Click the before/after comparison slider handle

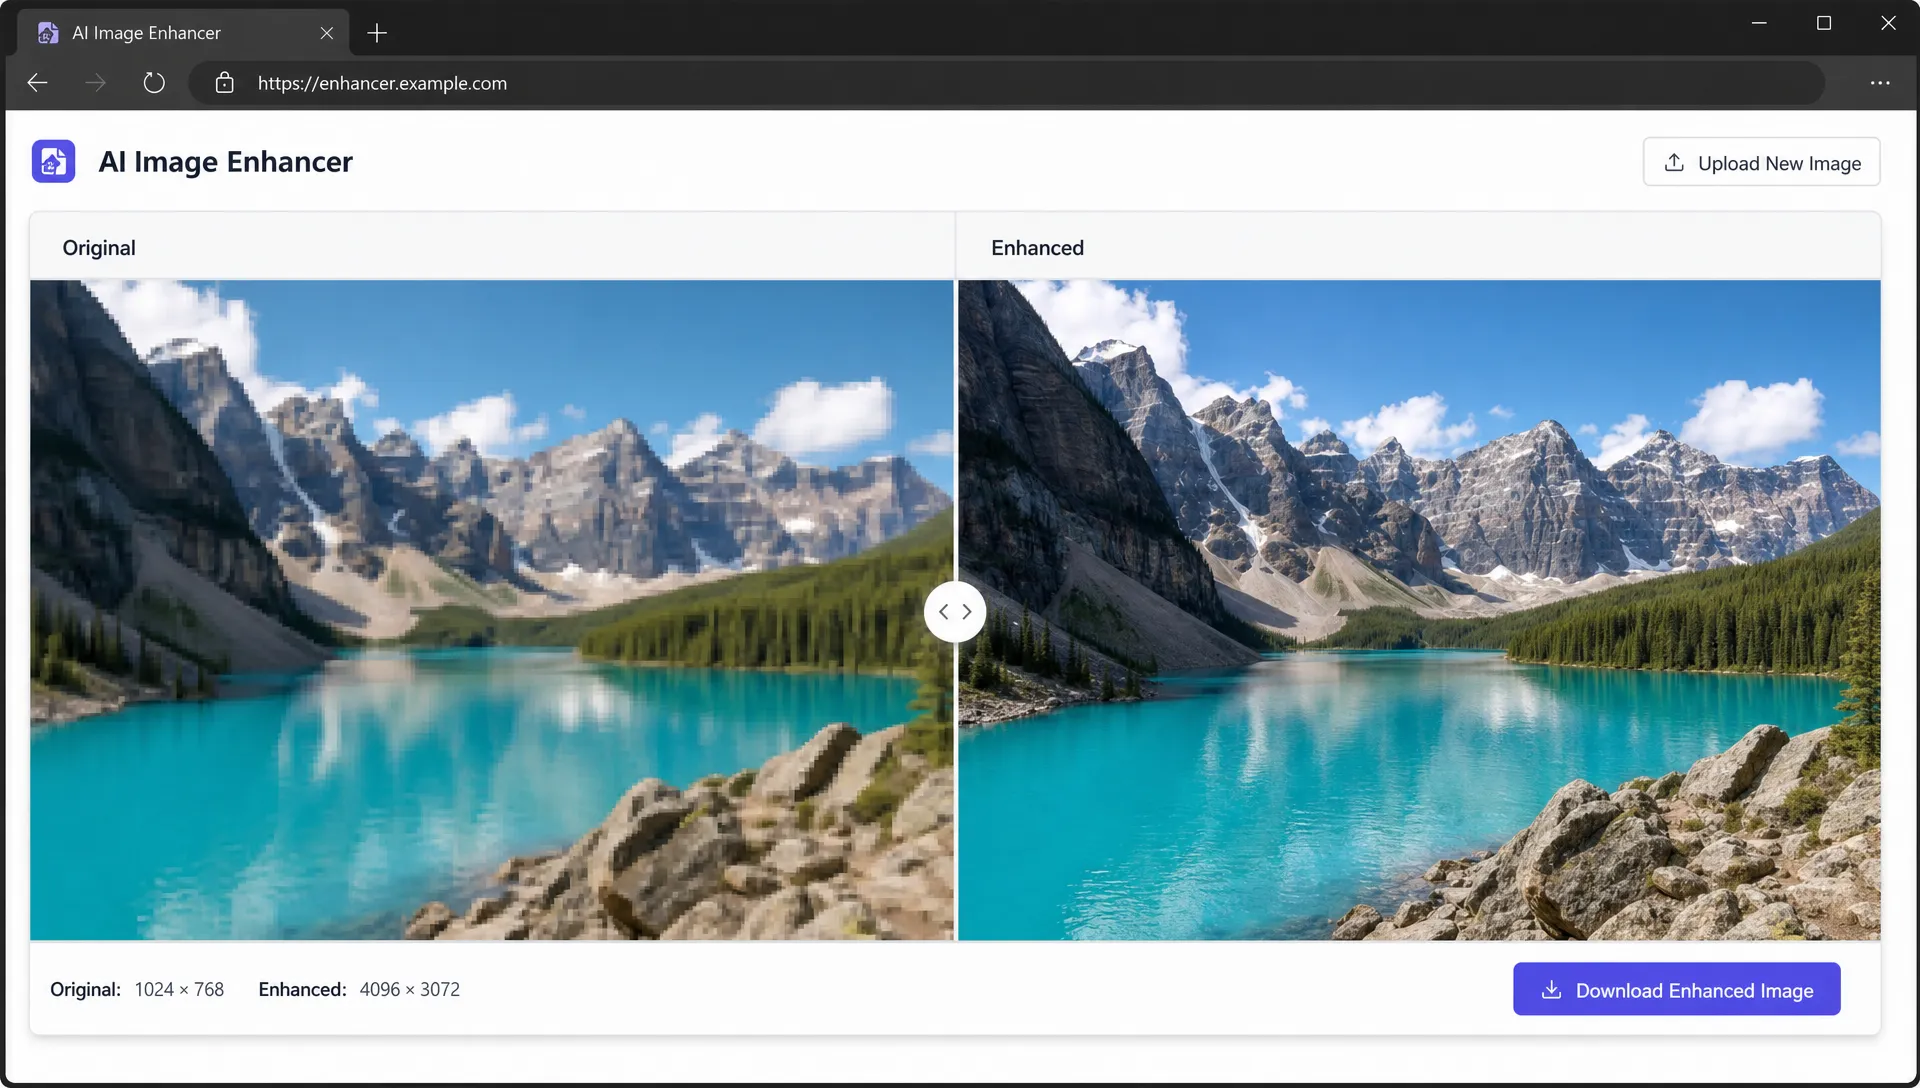[x=955, y=611]
